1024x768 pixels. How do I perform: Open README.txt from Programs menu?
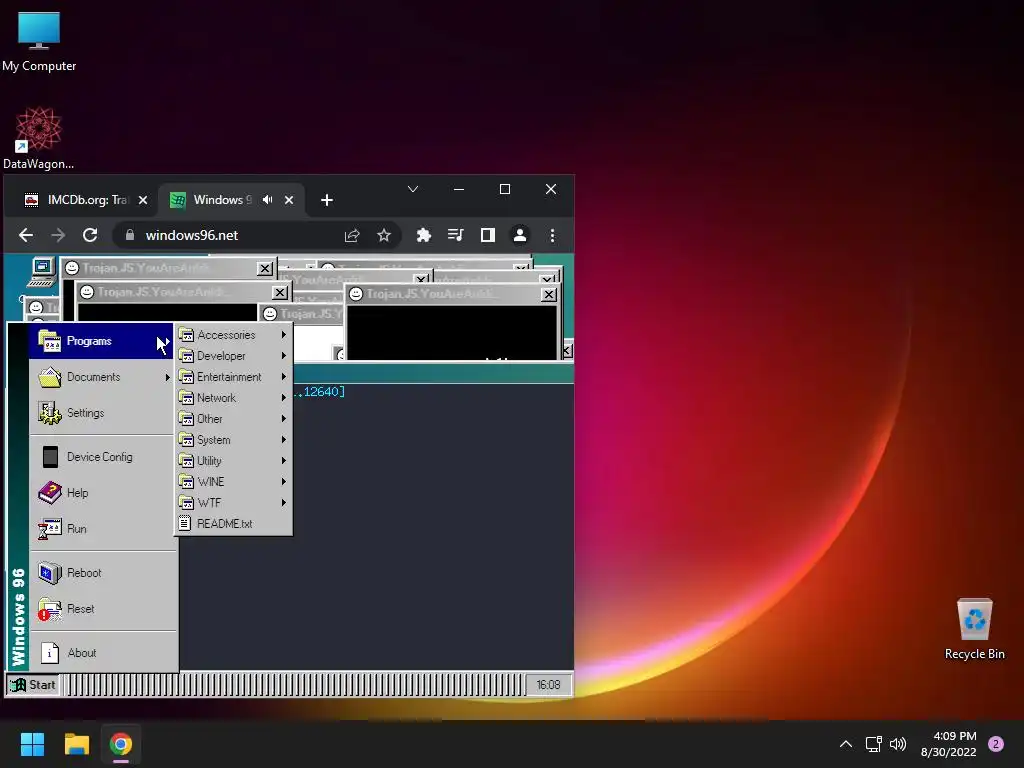pos(234,523)
